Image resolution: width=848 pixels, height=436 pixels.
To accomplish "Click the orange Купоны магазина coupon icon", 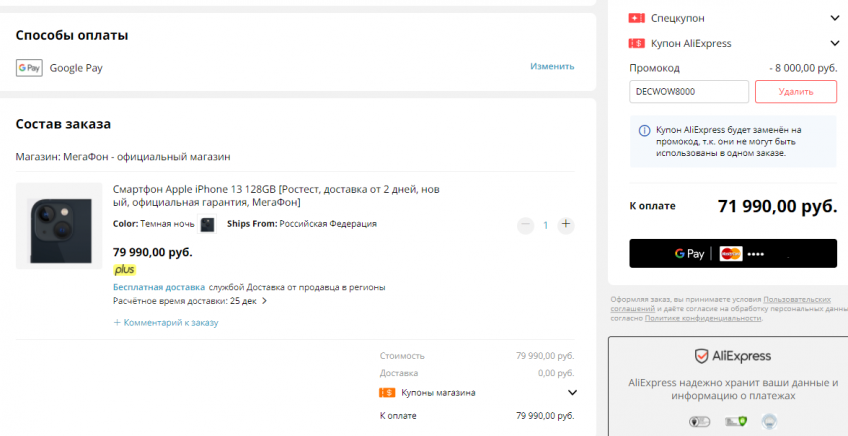I will coord(387,393).
